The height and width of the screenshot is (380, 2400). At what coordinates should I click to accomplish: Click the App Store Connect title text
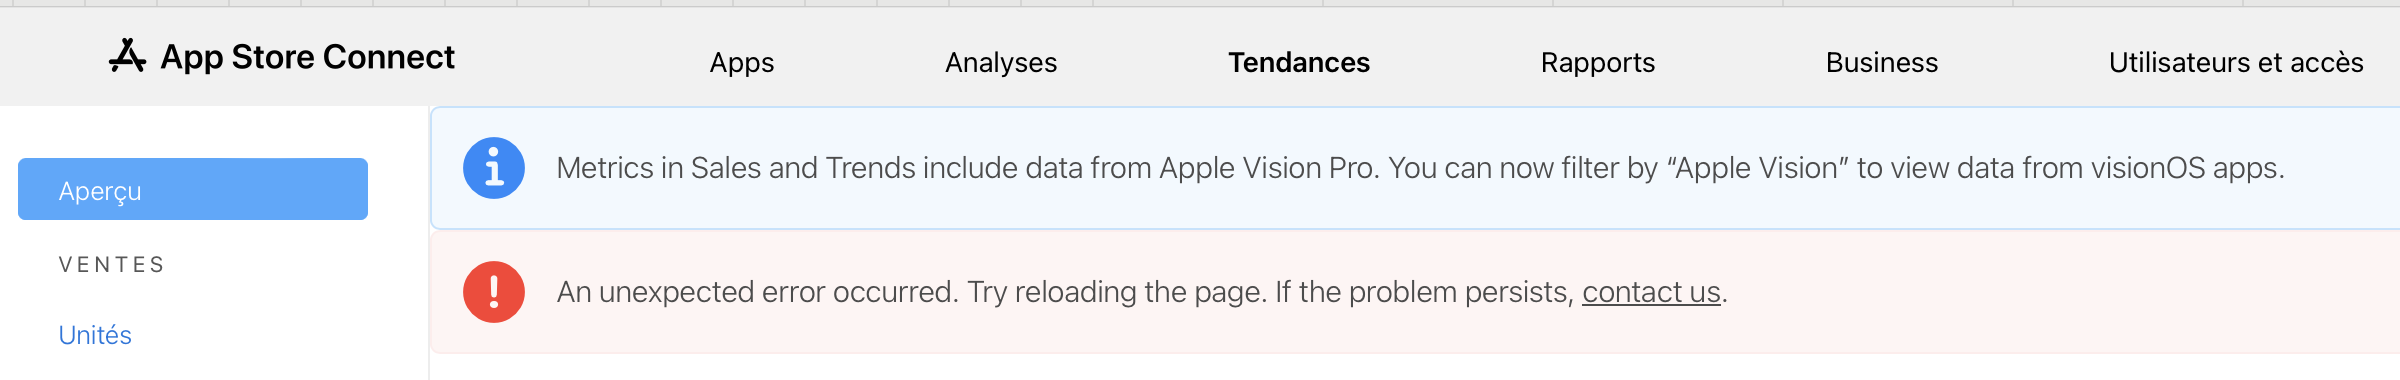[x=308, y=57]
